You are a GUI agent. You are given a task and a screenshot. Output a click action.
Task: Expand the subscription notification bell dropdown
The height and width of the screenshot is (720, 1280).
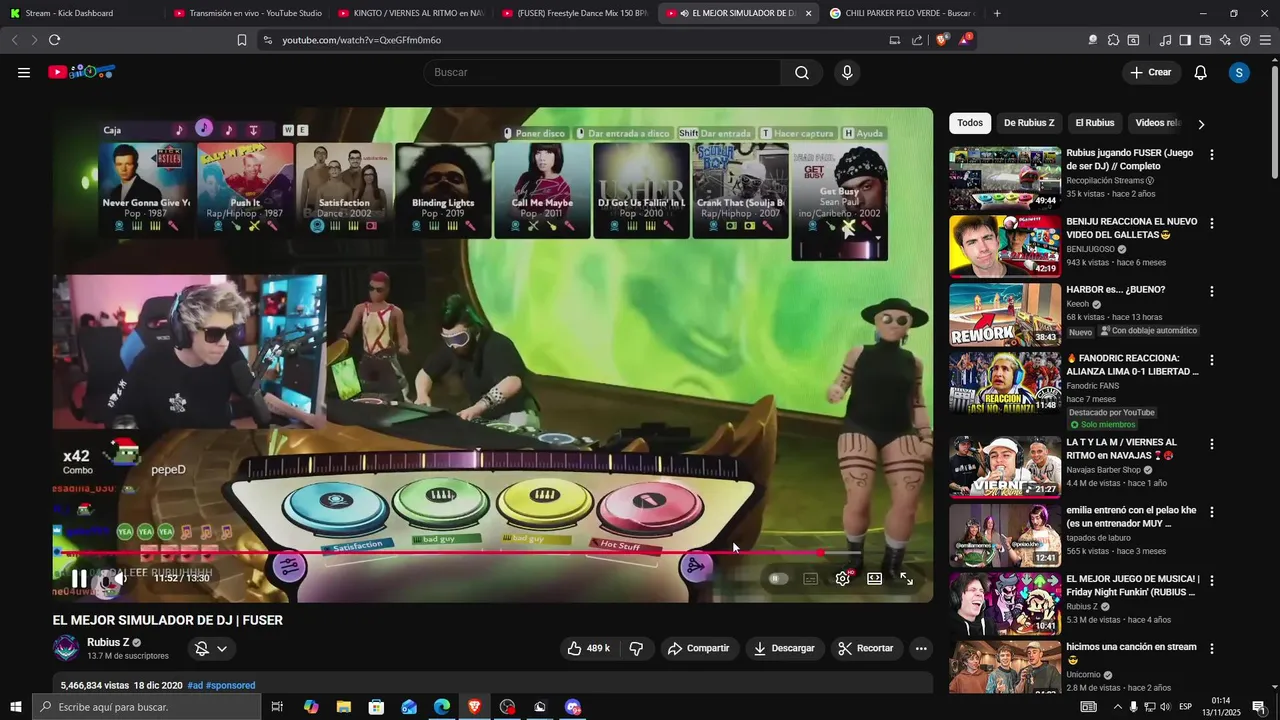(x=211, y=648)
